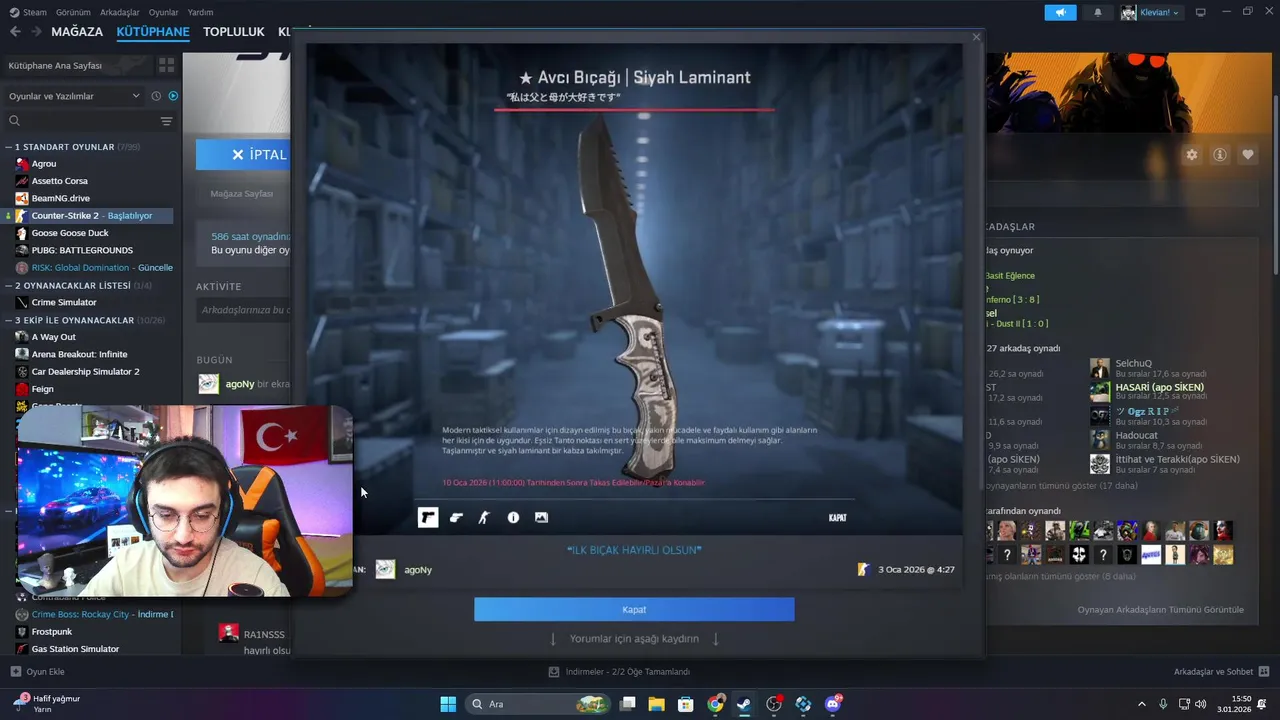Image resolution: width=1280 pixels, height=720 pixels.
Task: Switch to the MAĞAZA tab
Action: coord(77,32)
